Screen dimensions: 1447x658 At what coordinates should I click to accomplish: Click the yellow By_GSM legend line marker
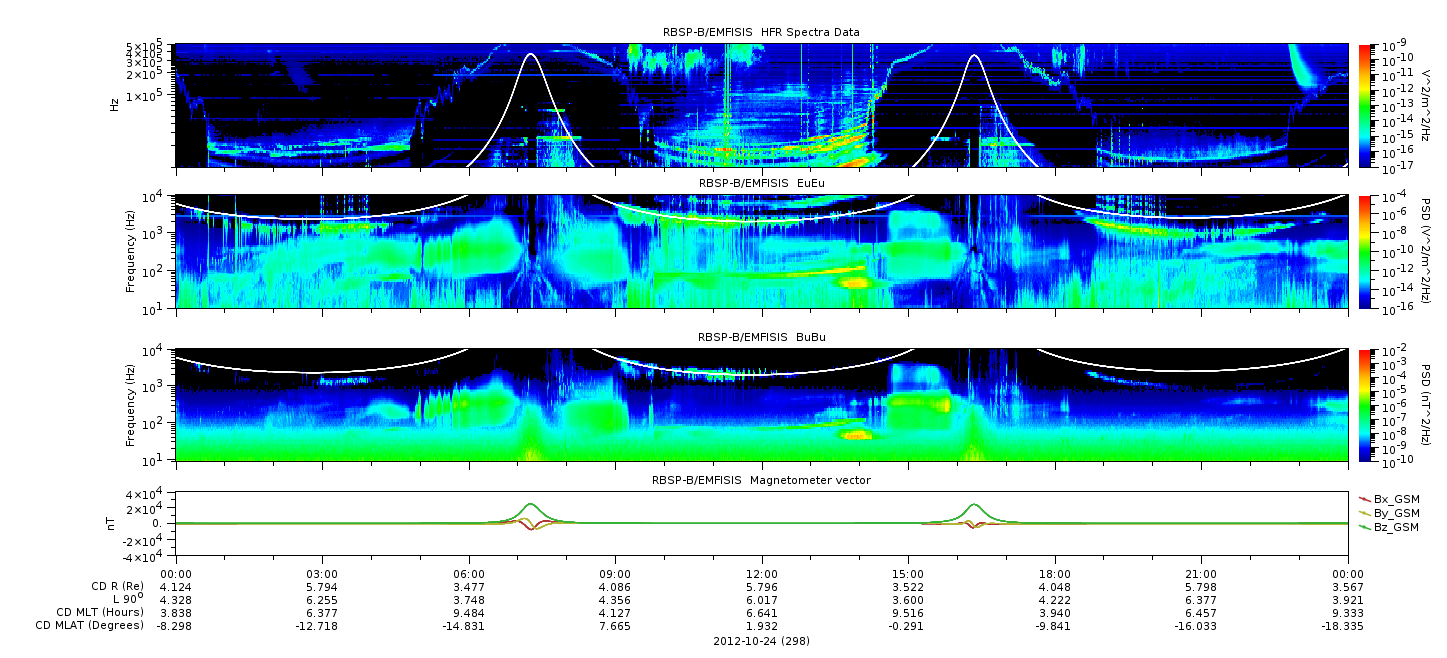[1365, 512]
